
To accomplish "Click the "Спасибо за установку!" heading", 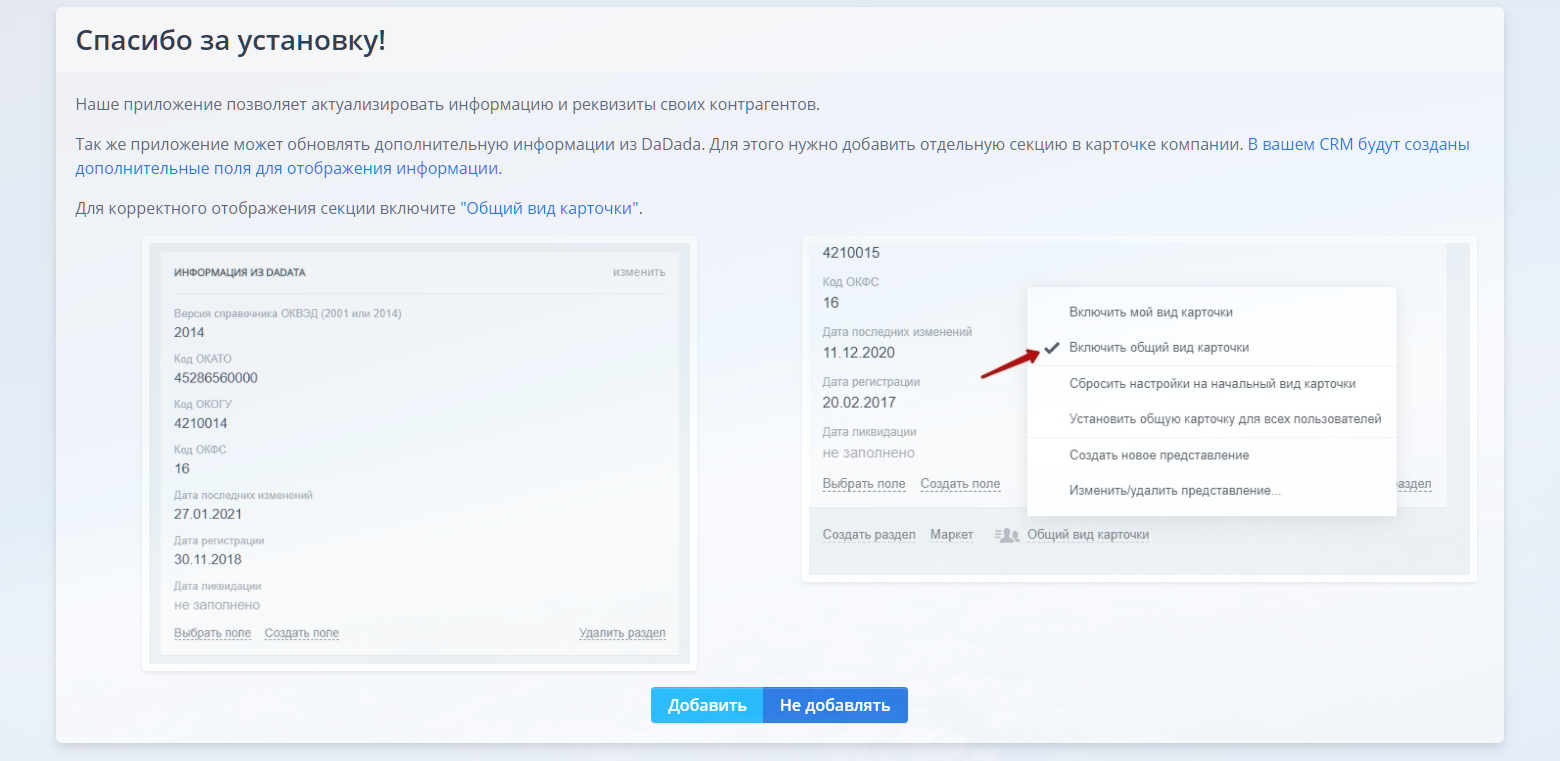I will [230, 41].
